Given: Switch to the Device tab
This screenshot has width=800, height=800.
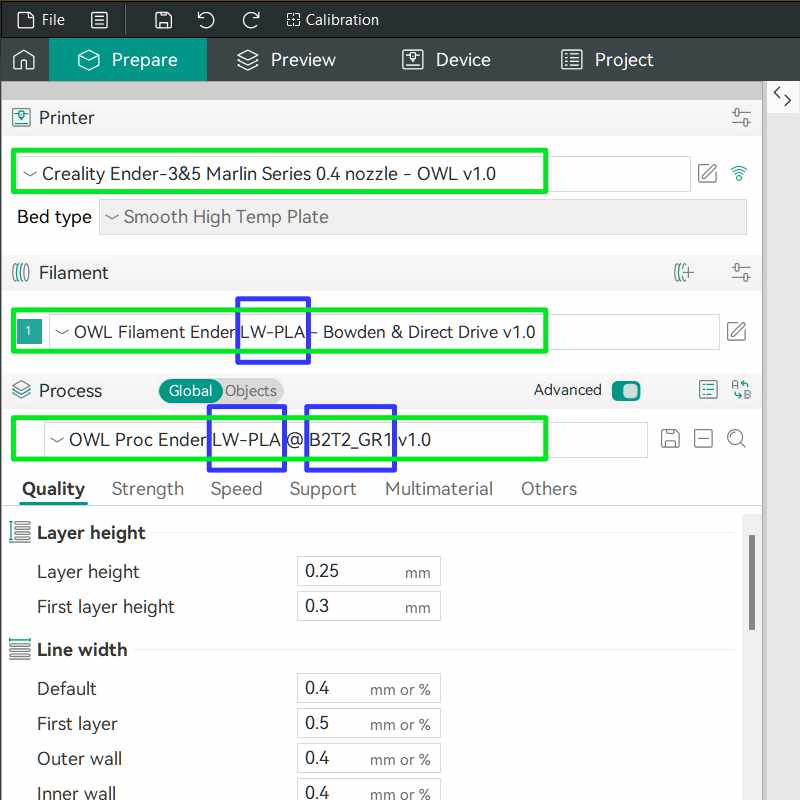Looking at the screenshot, I should point(446,60).
